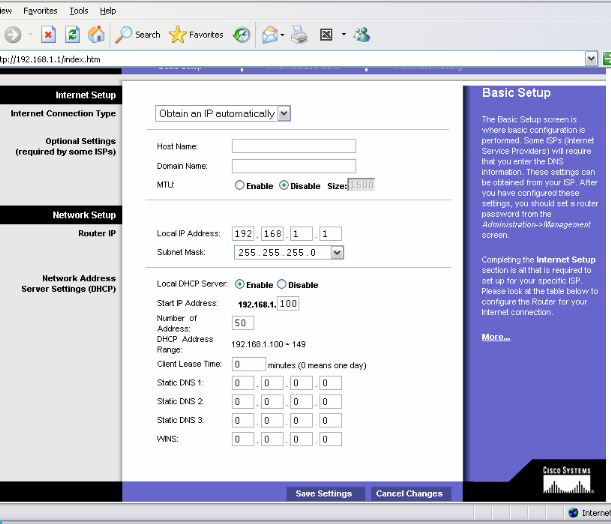Go to the browser Home page icon
The width and height of the screenshot is (611, 524).
coord(96,35)
